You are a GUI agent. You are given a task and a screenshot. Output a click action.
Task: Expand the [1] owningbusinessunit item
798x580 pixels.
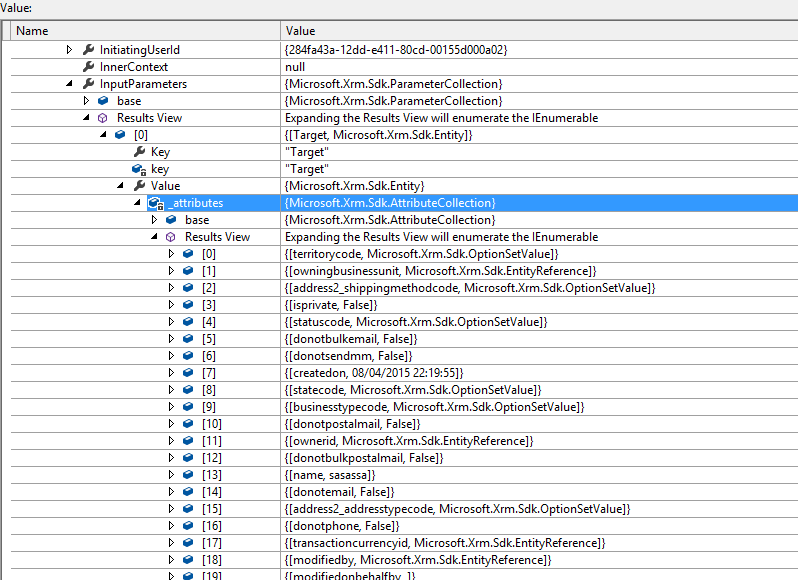pos(172,271)
